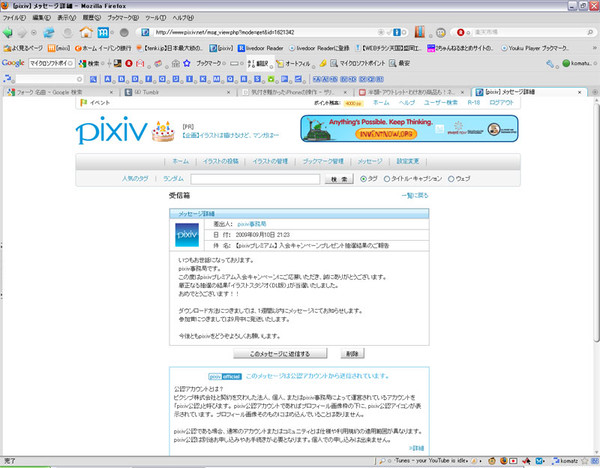Click 一覧に戻る link
The image size is (600, 468).
[x=415, y=196]
